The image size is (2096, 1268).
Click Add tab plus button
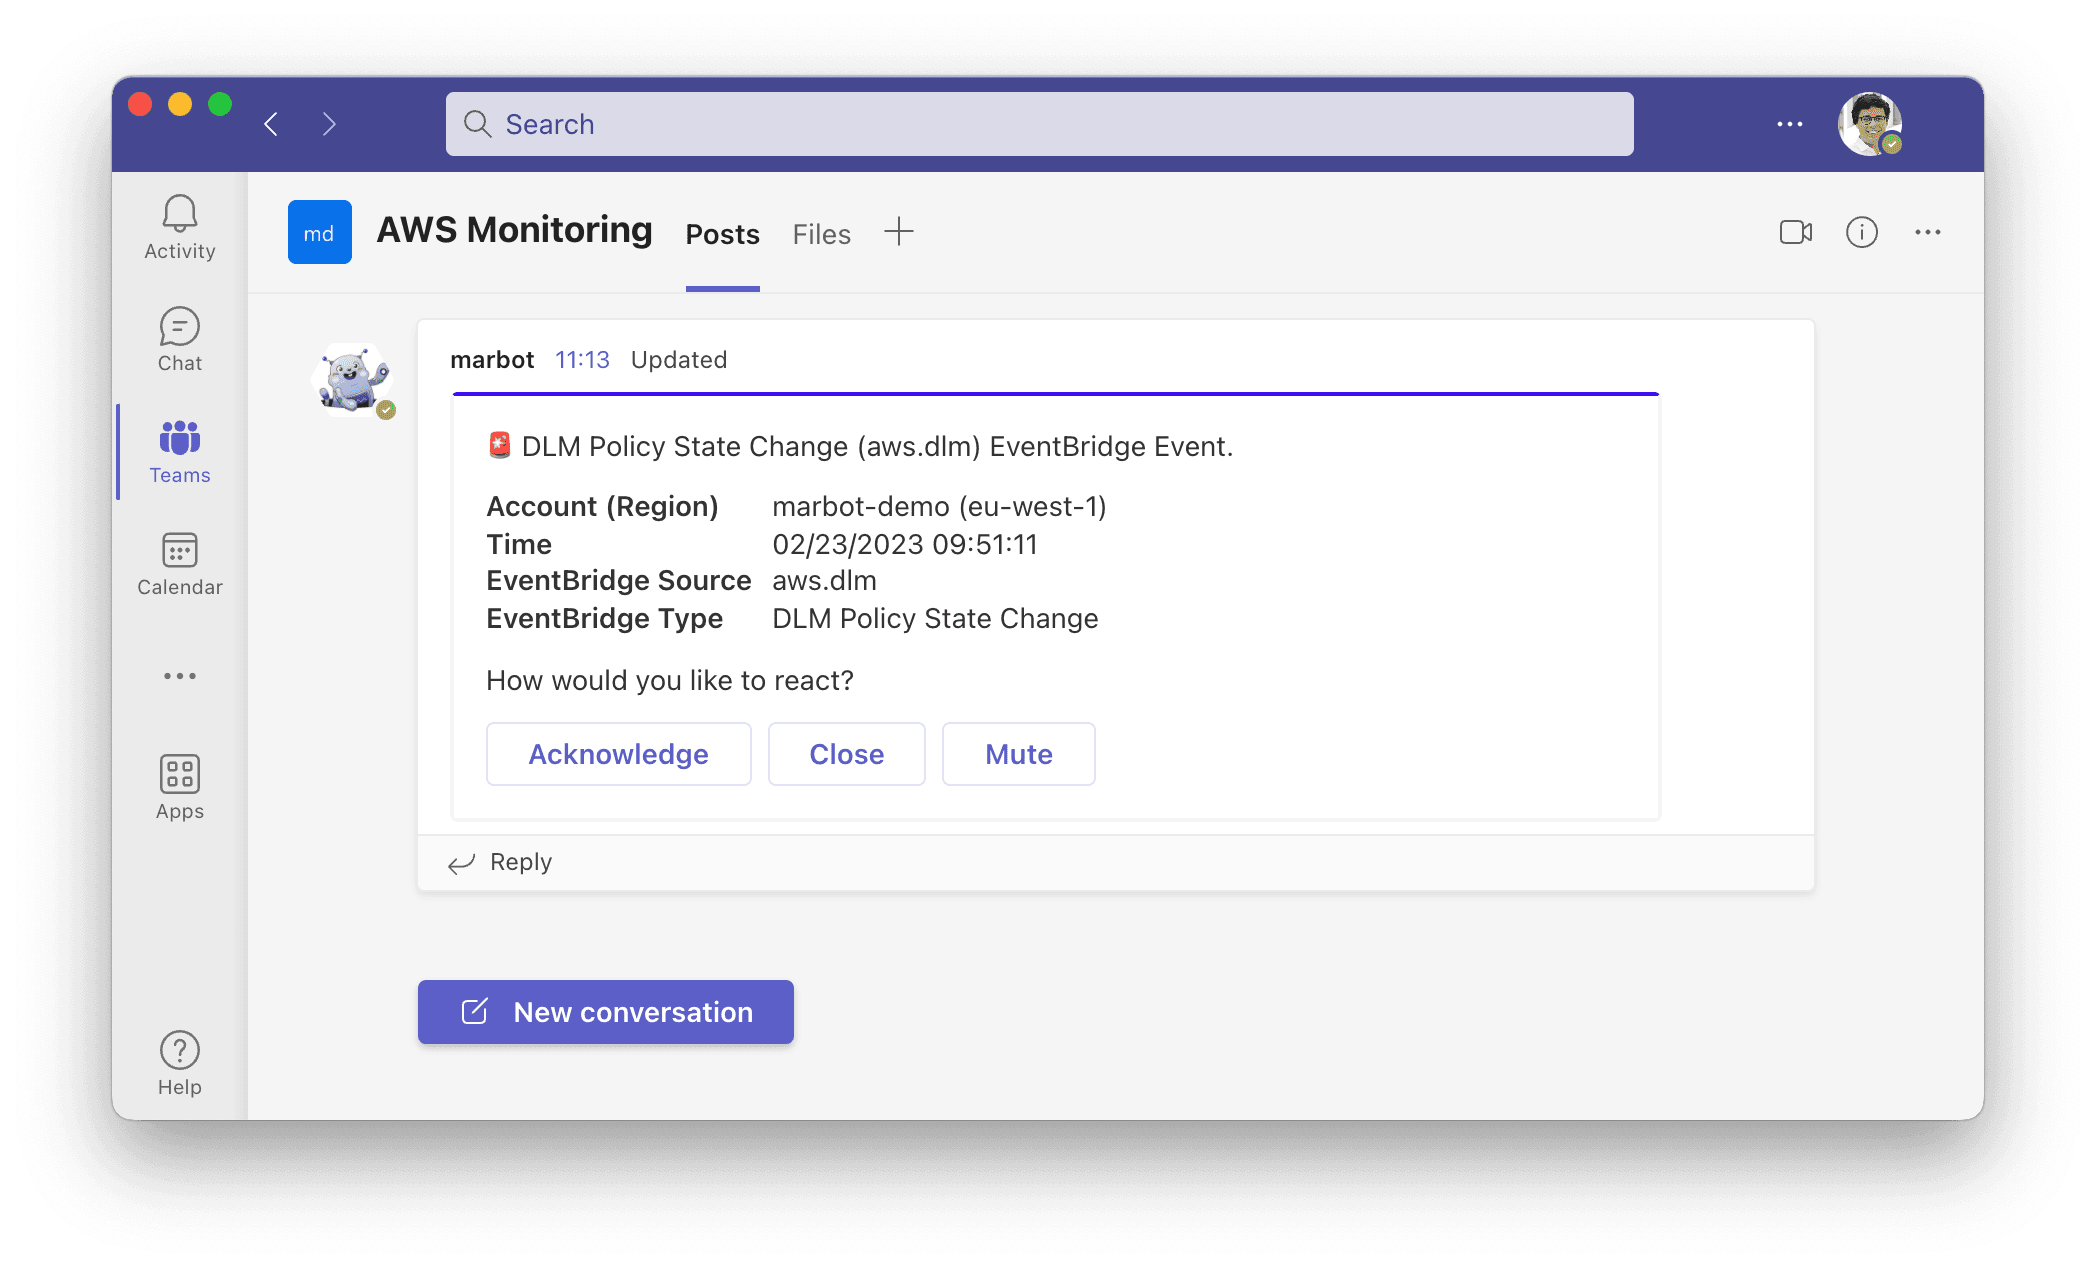coord(898,232)
